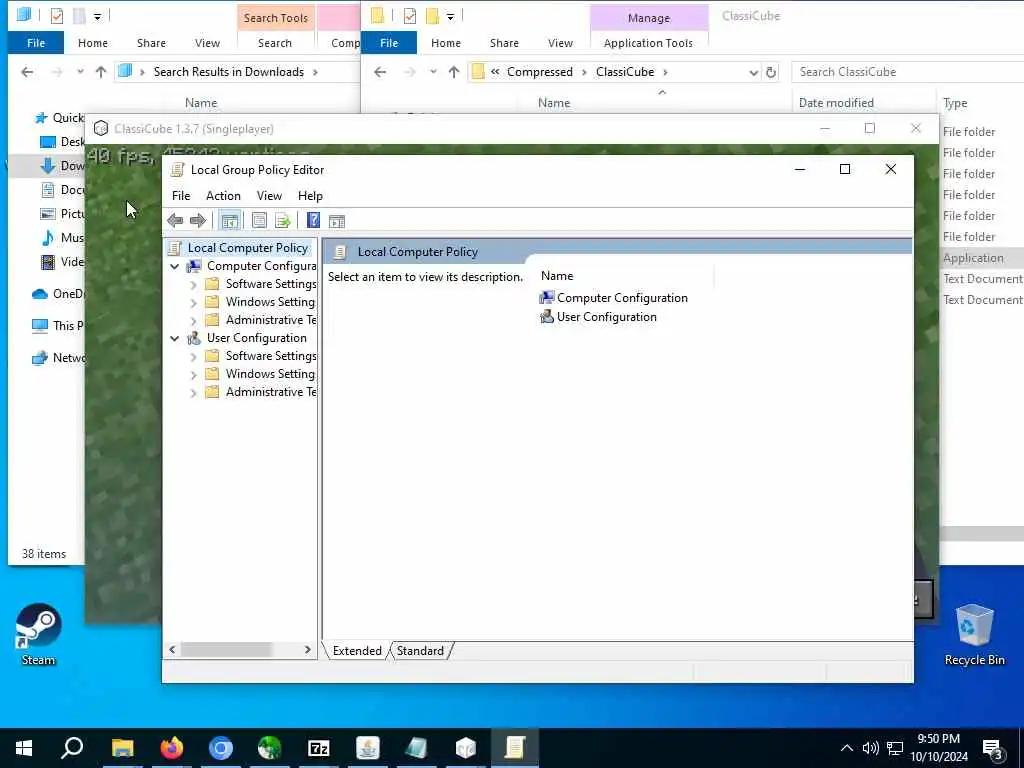Open the notification center icon
Screen dimensions: 1024x768
[993, 749]
